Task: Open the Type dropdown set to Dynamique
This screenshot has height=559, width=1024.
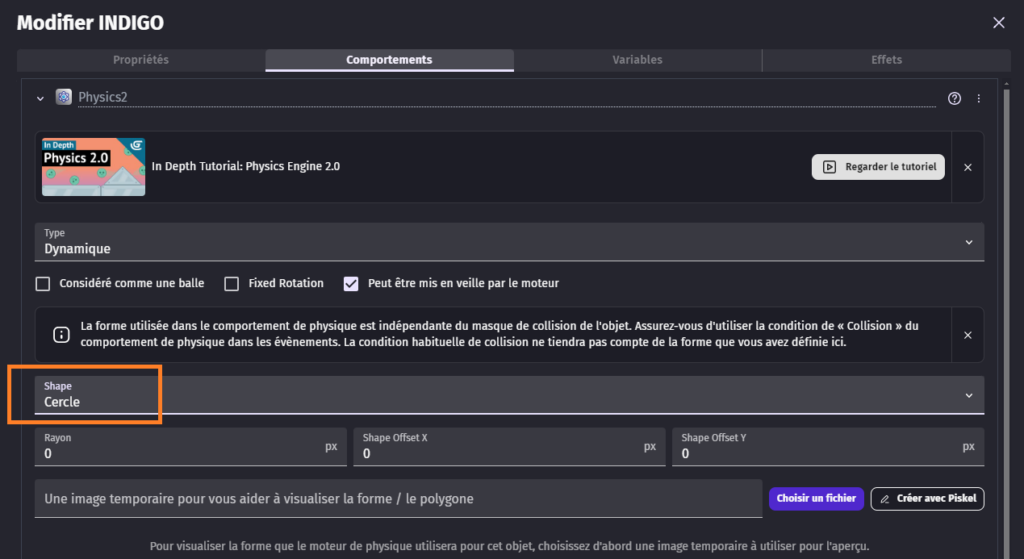Action: point(509,242)
